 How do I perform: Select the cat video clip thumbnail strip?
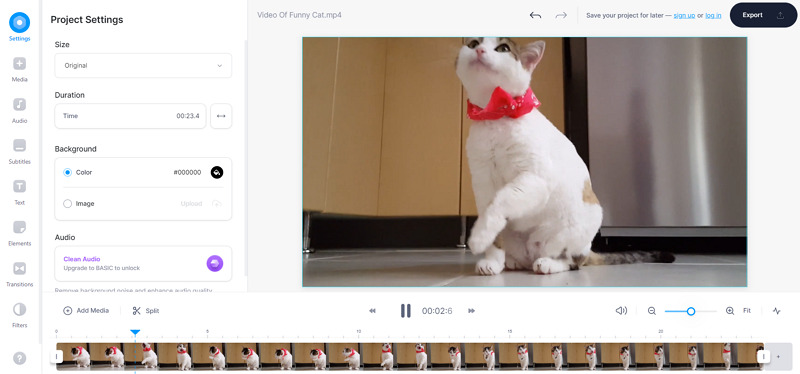(410, 356)
